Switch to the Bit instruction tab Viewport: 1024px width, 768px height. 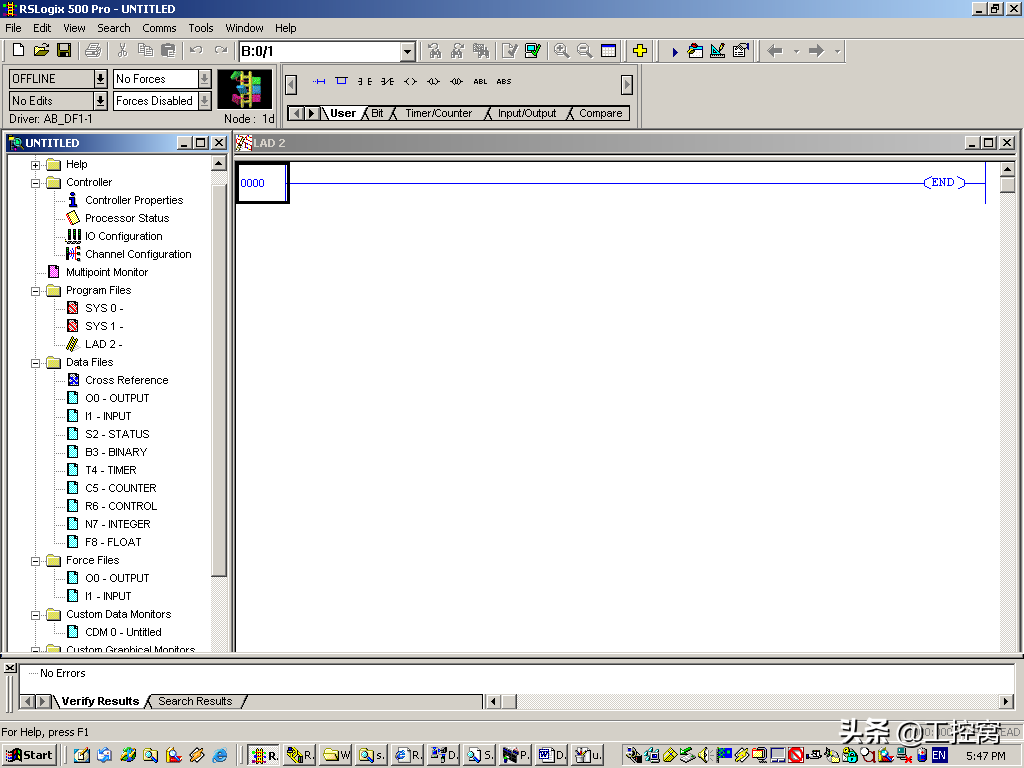pos(377,113)
